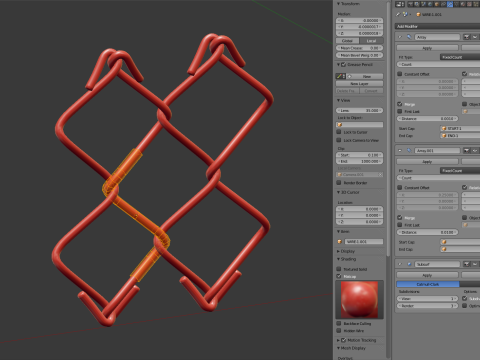Image resolution: width=480 pixels, height=360 pixels.
Task: Click the Array.001 modifier icon
Action: pyautogui.click(x=409, y=151)
